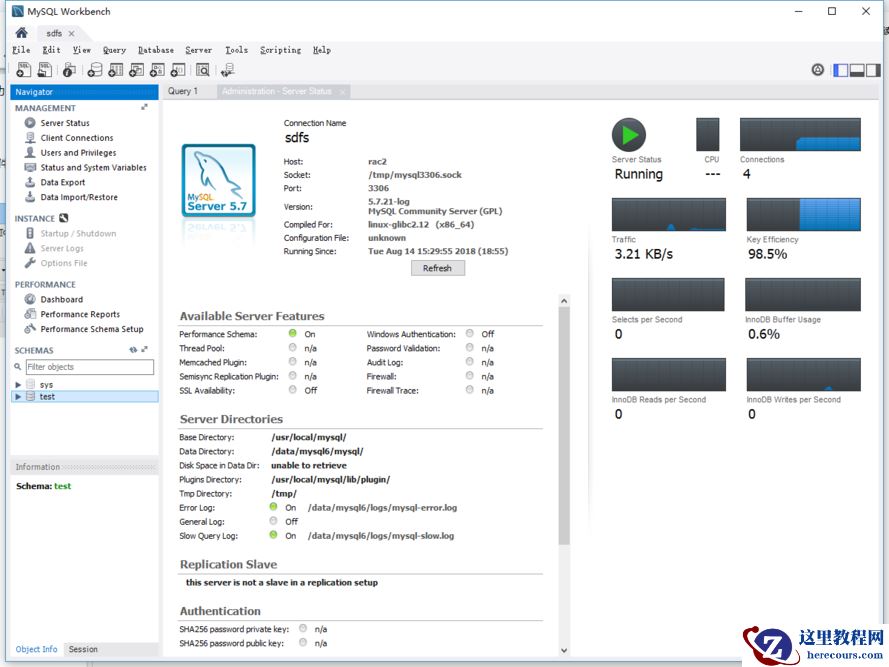Expand the sys schema tree

[18, 384]
